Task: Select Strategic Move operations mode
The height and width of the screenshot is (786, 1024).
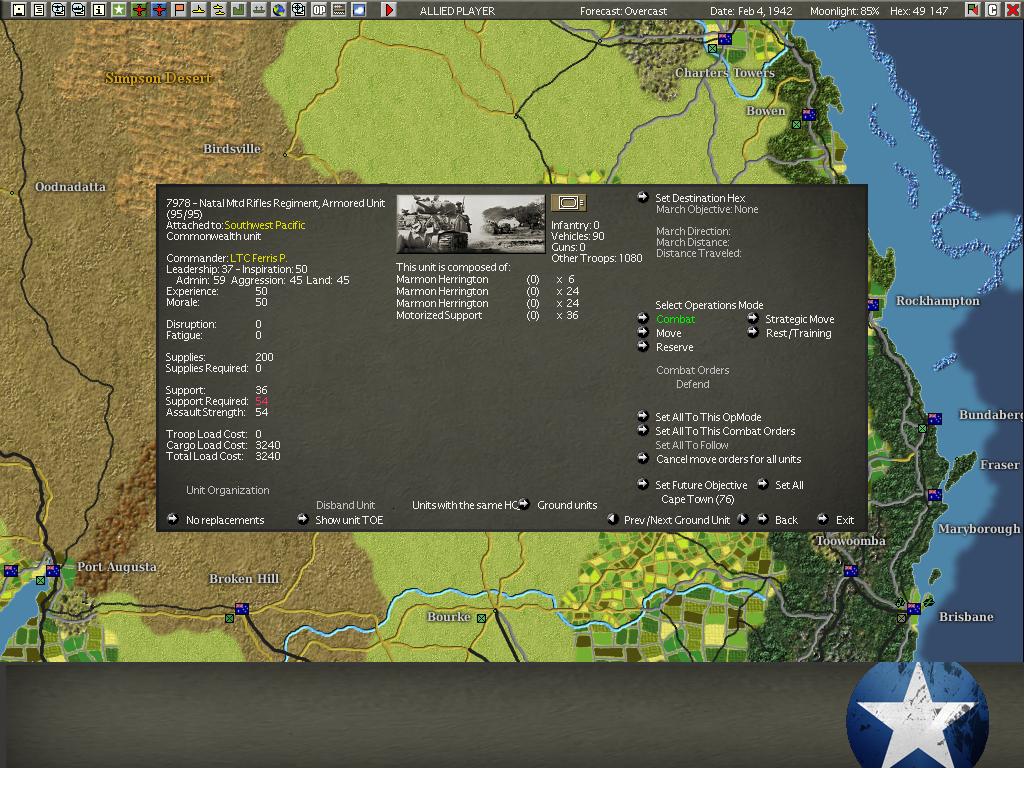Action: 799,319
